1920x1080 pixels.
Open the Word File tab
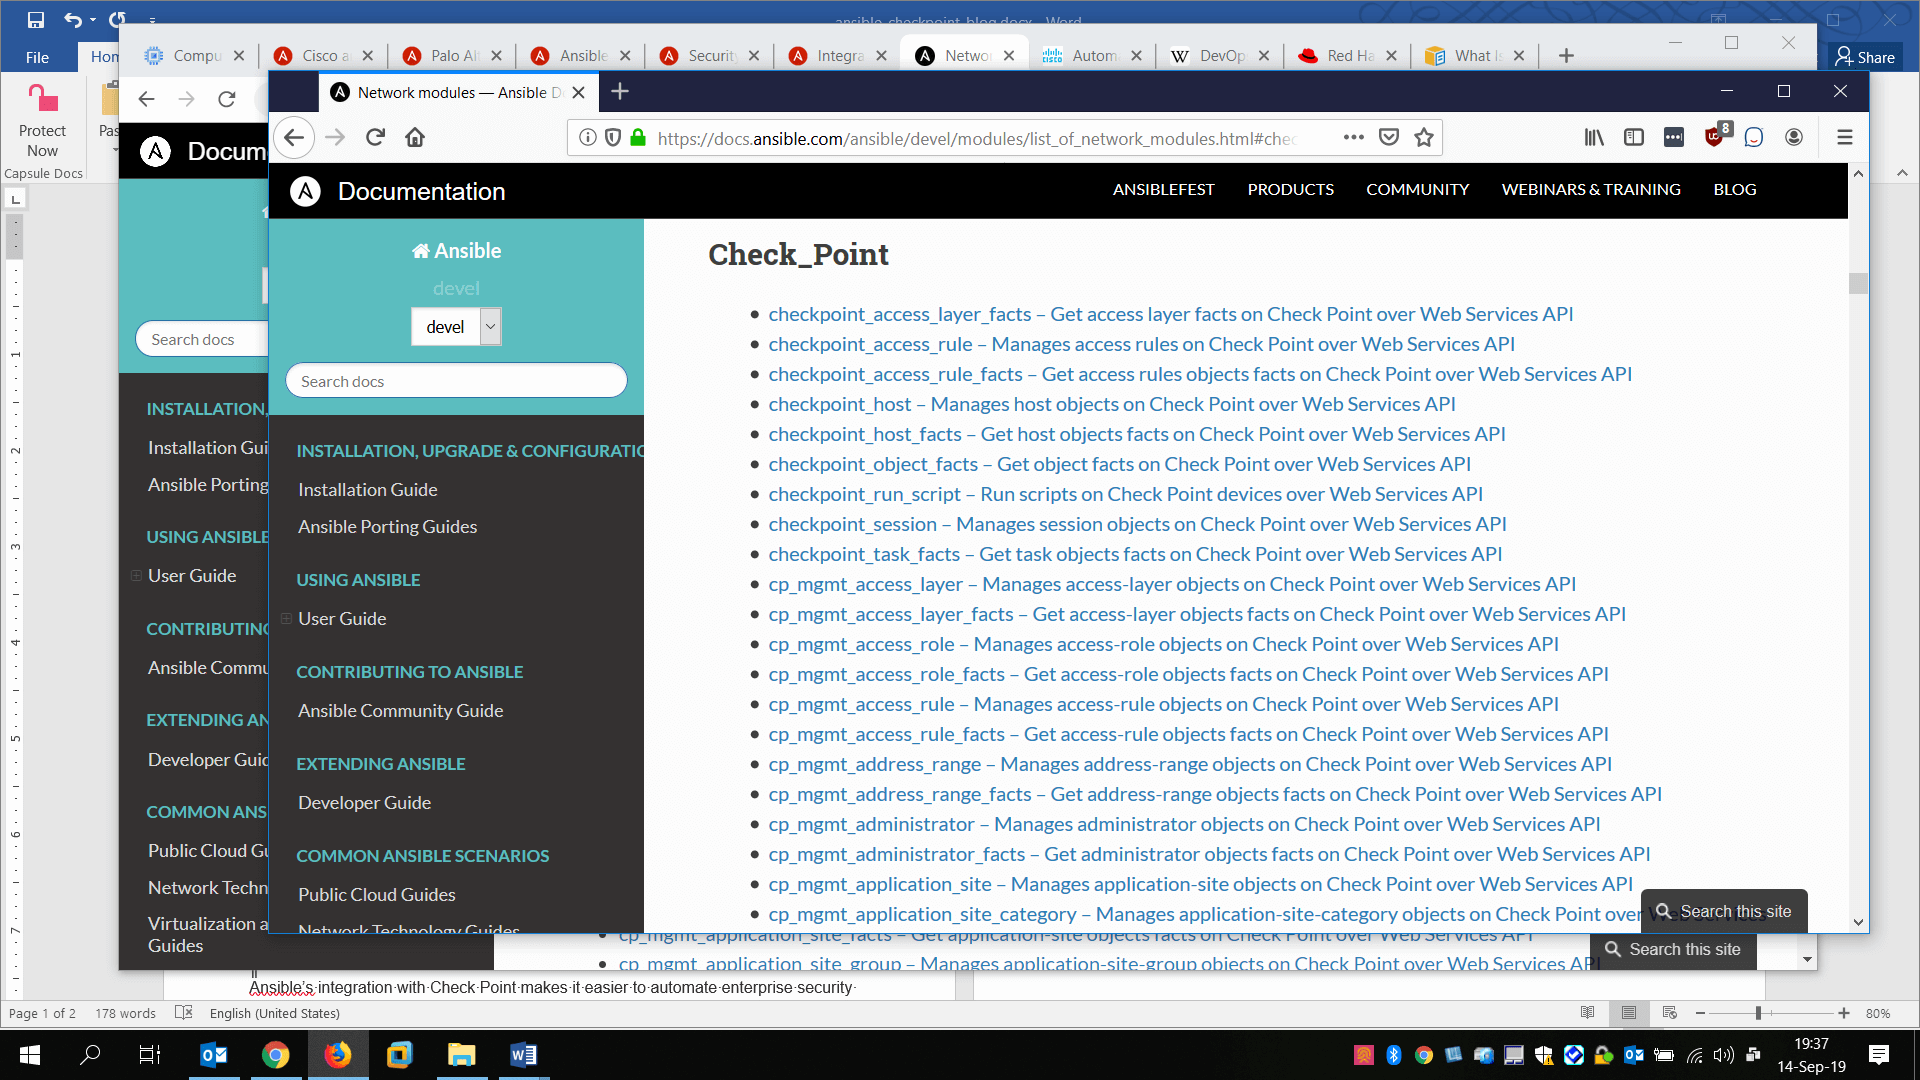[38, 57]
